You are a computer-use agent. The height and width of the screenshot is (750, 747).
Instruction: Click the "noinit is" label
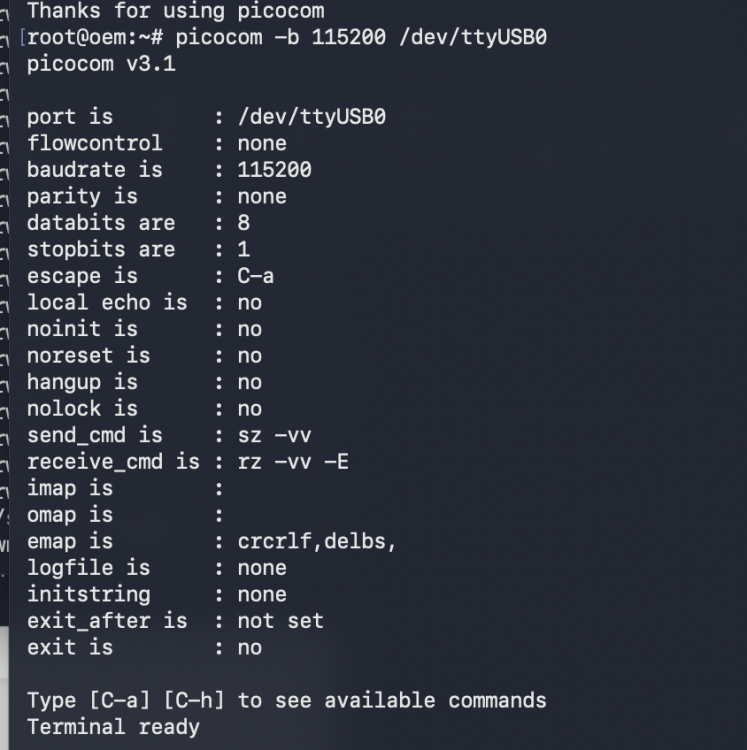82,329
